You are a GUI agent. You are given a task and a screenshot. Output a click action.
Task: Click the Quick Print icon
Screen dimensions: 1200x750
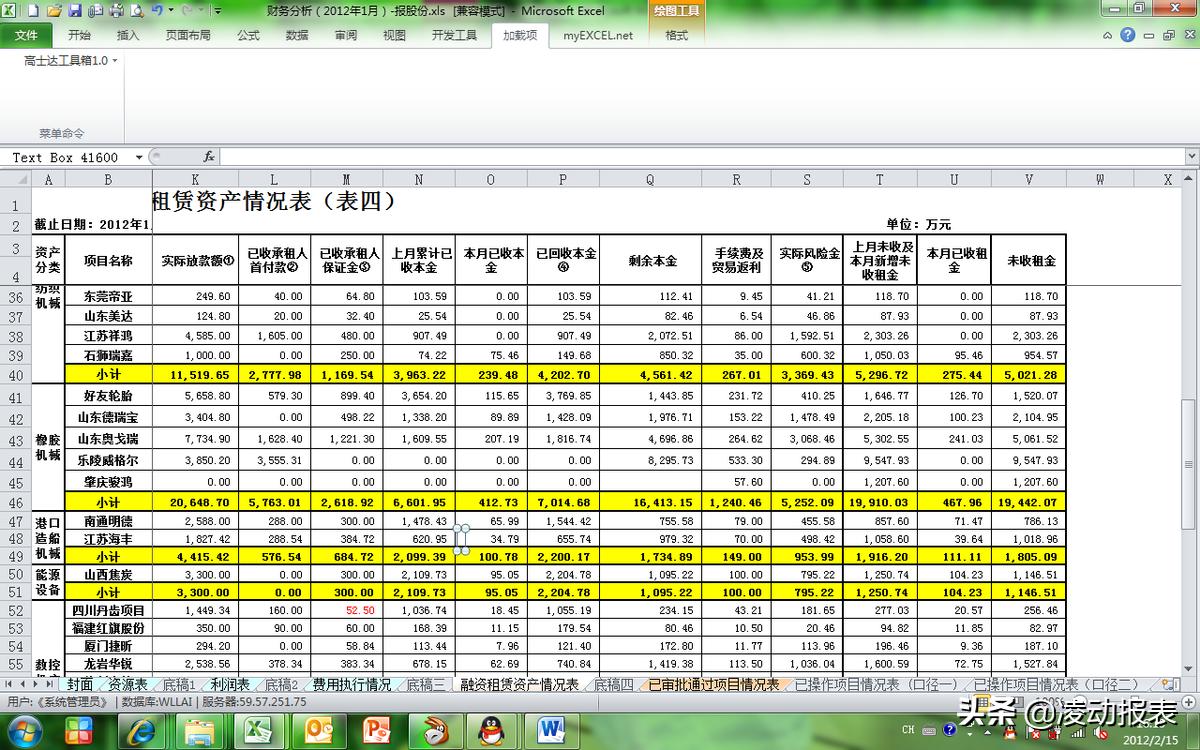(117, 10)
